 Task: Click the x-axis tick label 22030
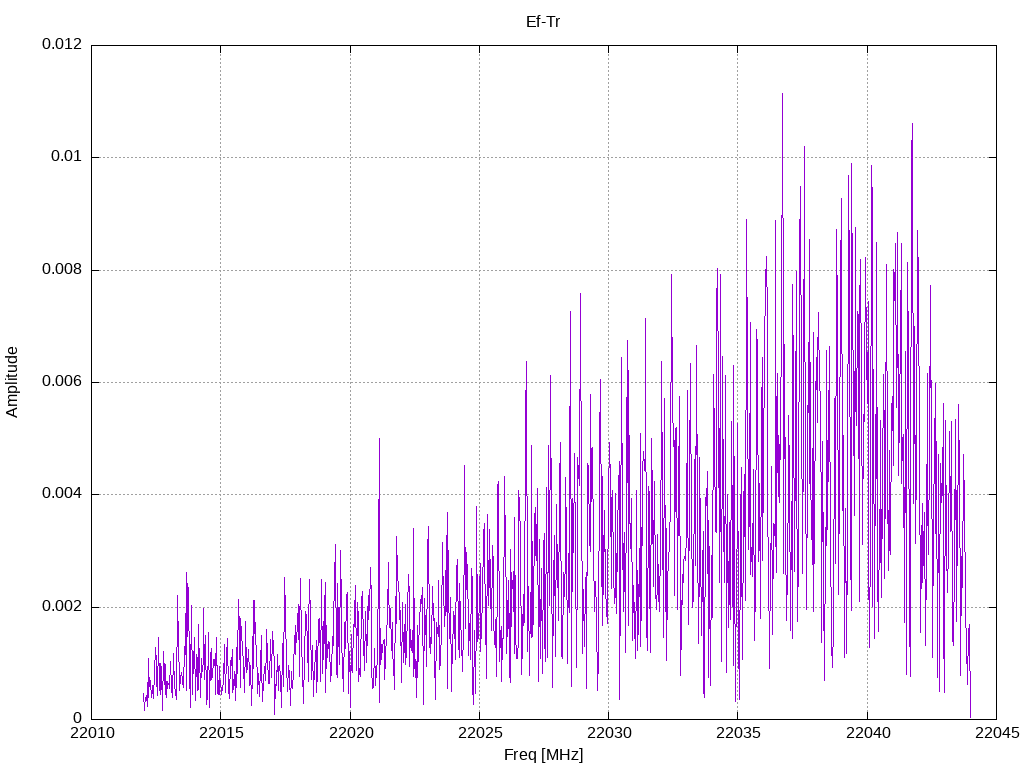point(609,733)
